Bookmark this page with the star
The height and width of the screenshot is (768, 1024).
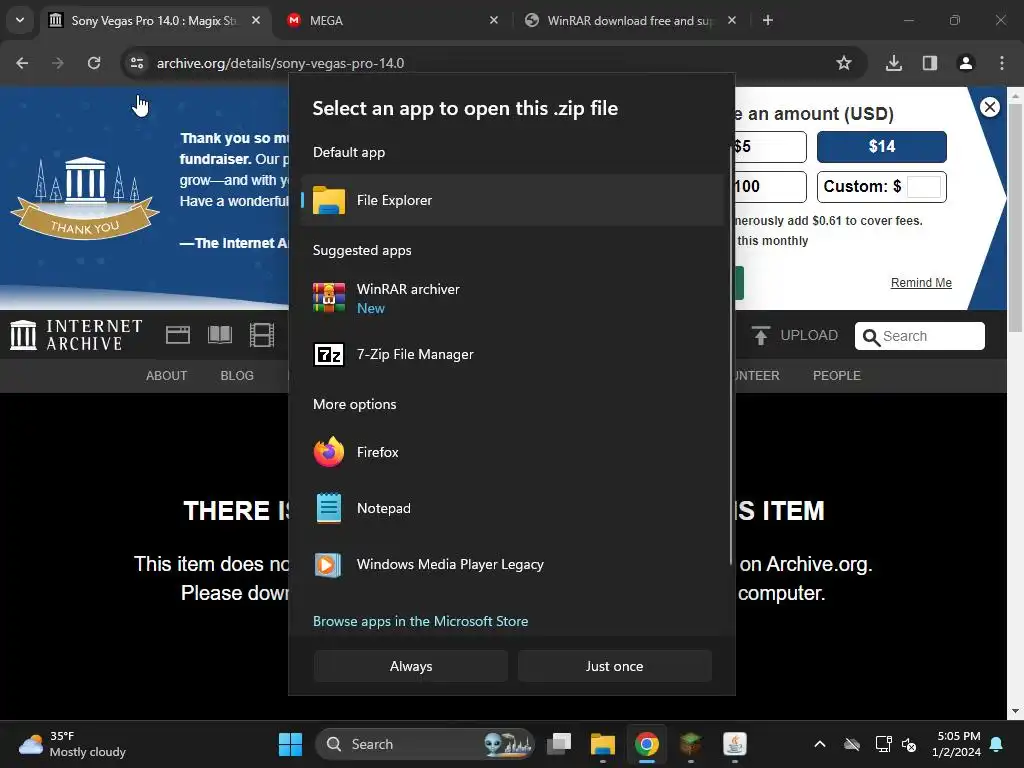click(x=844, y=63)
